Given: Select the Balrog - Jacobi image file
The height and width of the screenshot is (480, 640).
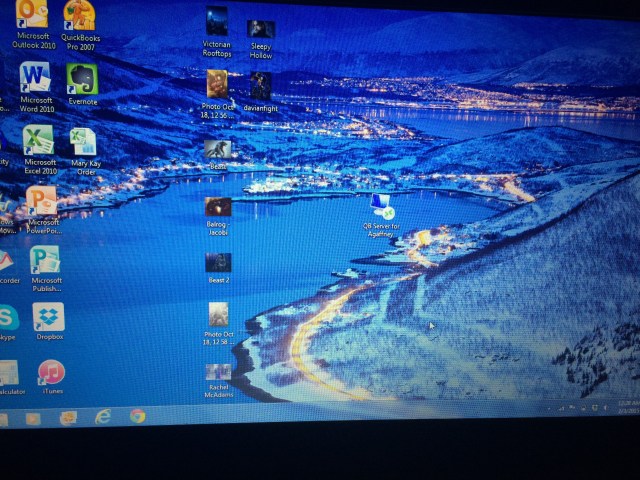Looking at the screenshot, I should [x=218, y=207].
